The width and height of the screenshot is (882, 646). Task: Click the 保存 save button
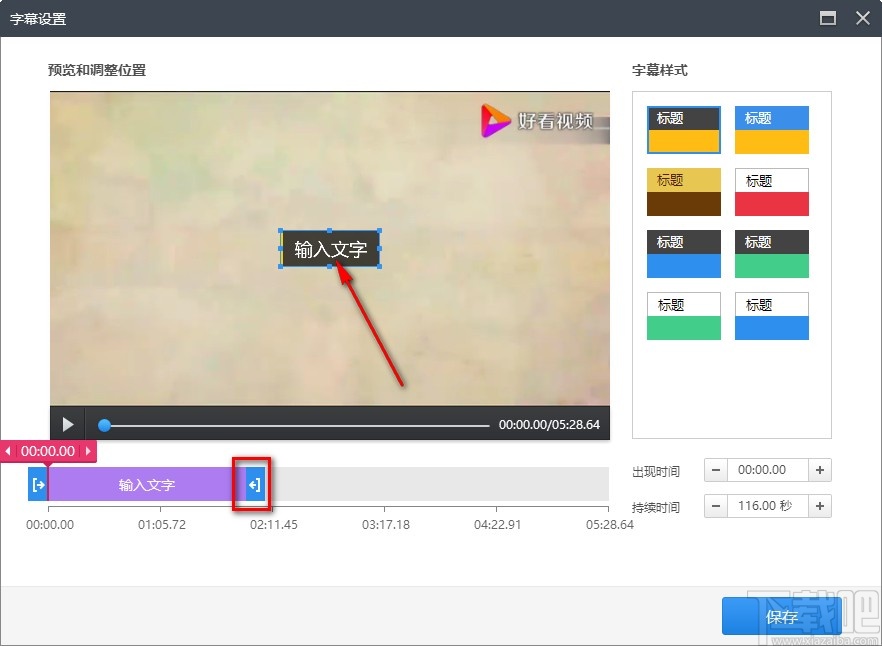[781, 617]
